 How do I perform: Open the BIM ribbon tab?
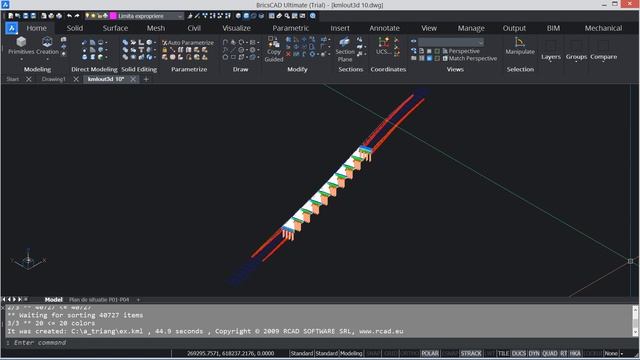(x=553, y=28)
